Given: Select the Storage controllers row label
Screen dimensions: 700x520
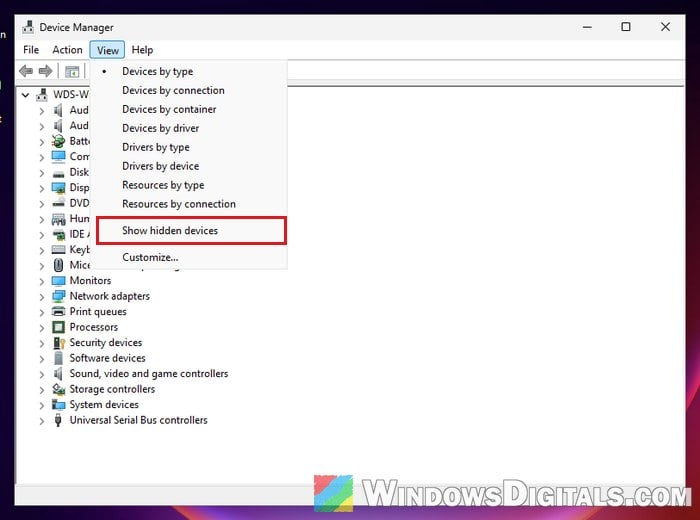Looking at the screenshot, I should pos(112,389).
